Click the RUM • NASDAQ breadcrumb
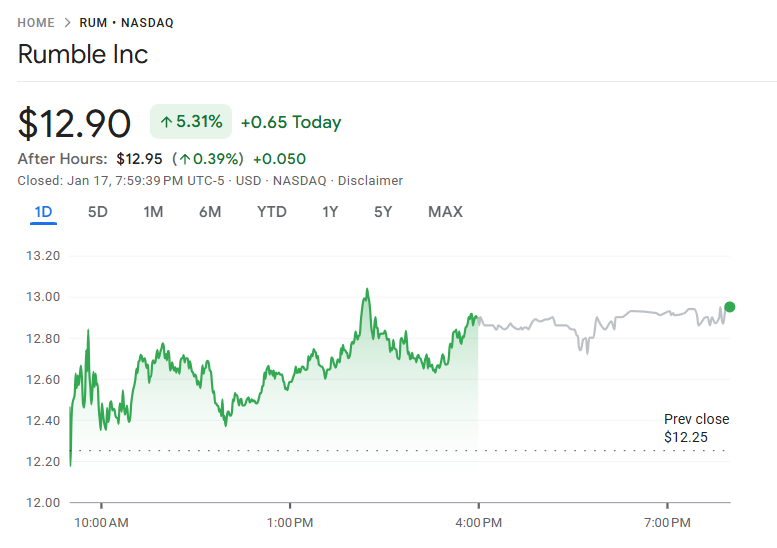Image resolution: width=777 pixels, height=548 pixels. [123, 22]
